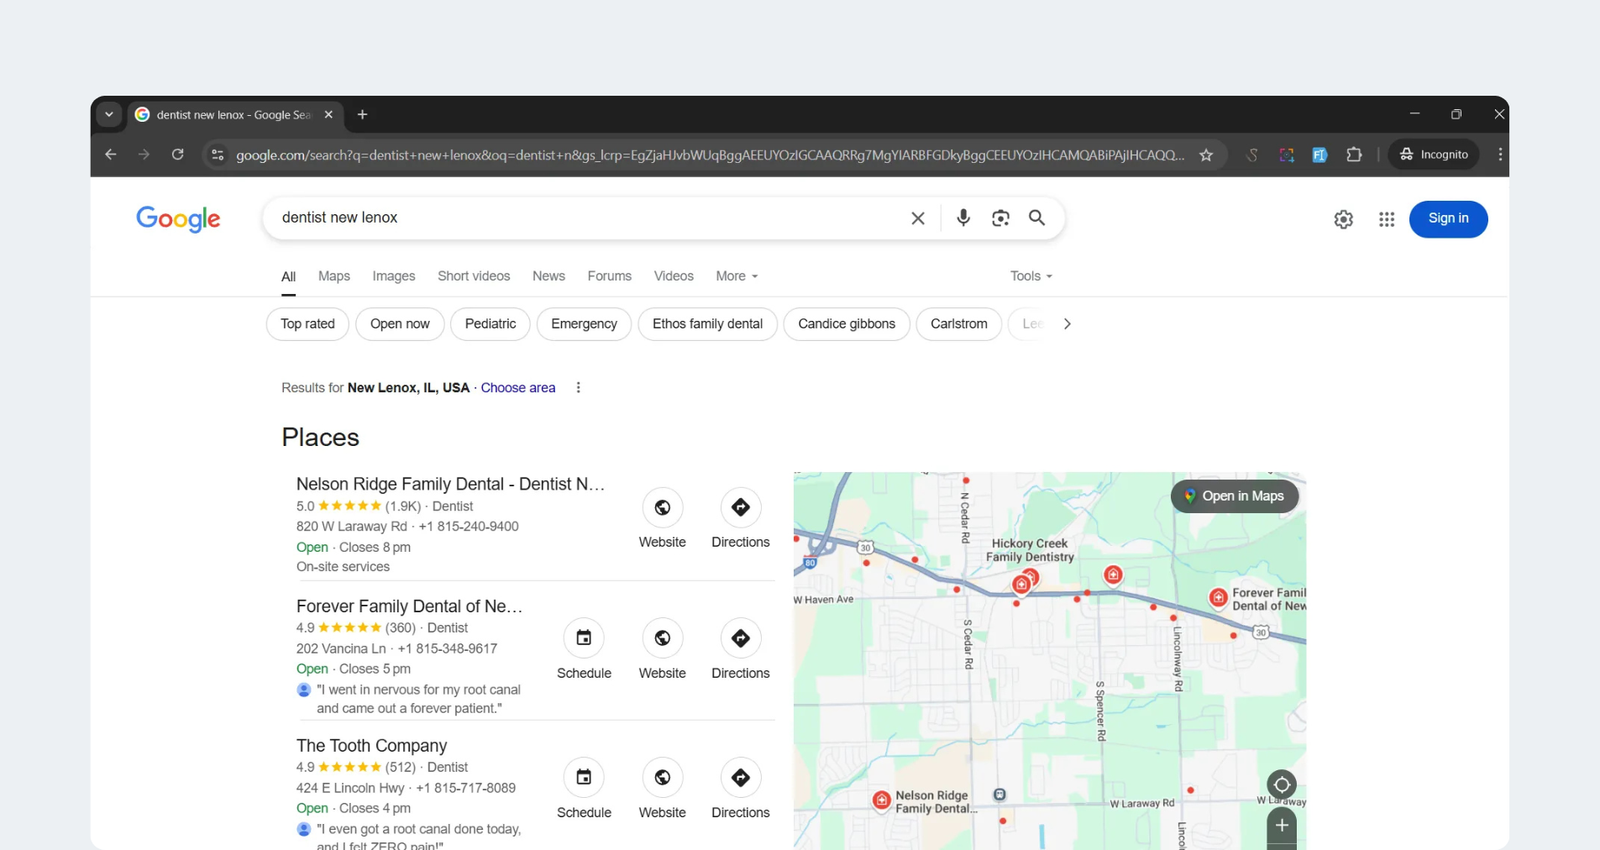Open the Google apps grid
1600x850 pixels.
click(x=1386, y=219)
